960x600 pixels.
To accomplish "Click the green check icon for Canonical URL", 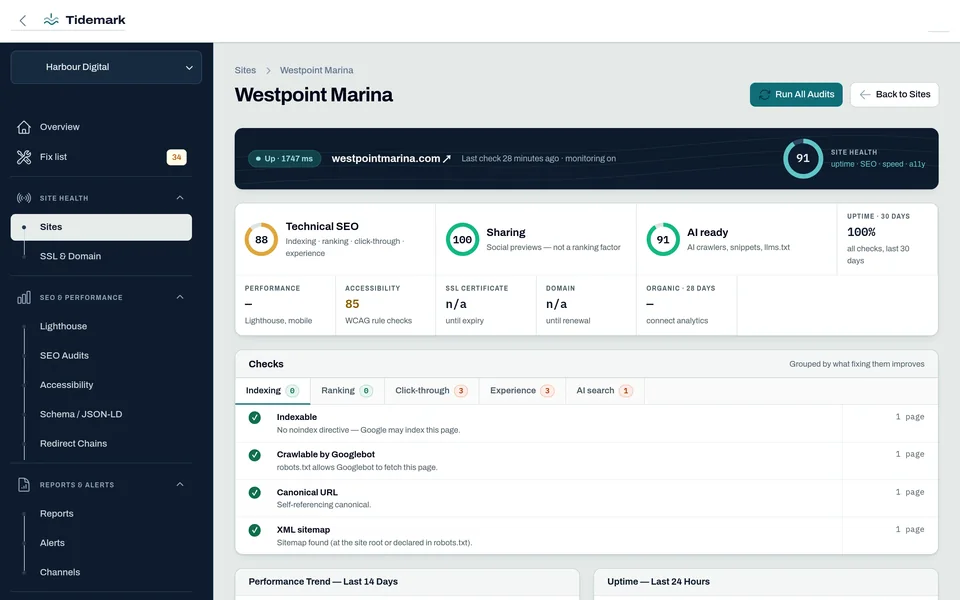I will coord(255,493).
